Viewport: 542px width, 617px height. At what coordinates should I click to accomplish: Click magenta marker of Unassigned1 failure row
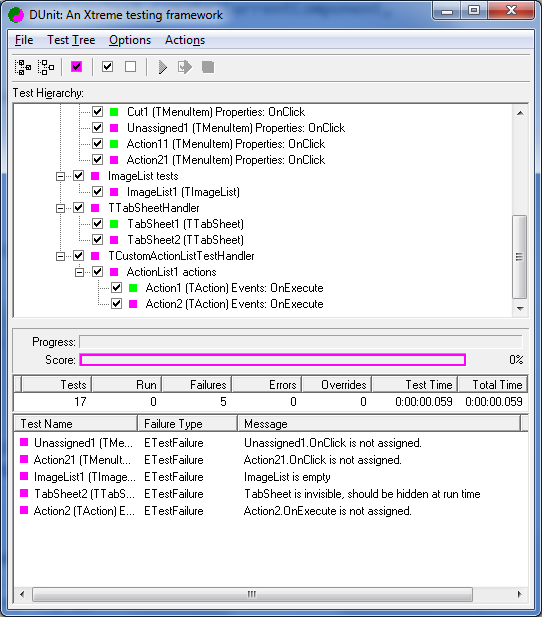point(24,442)
